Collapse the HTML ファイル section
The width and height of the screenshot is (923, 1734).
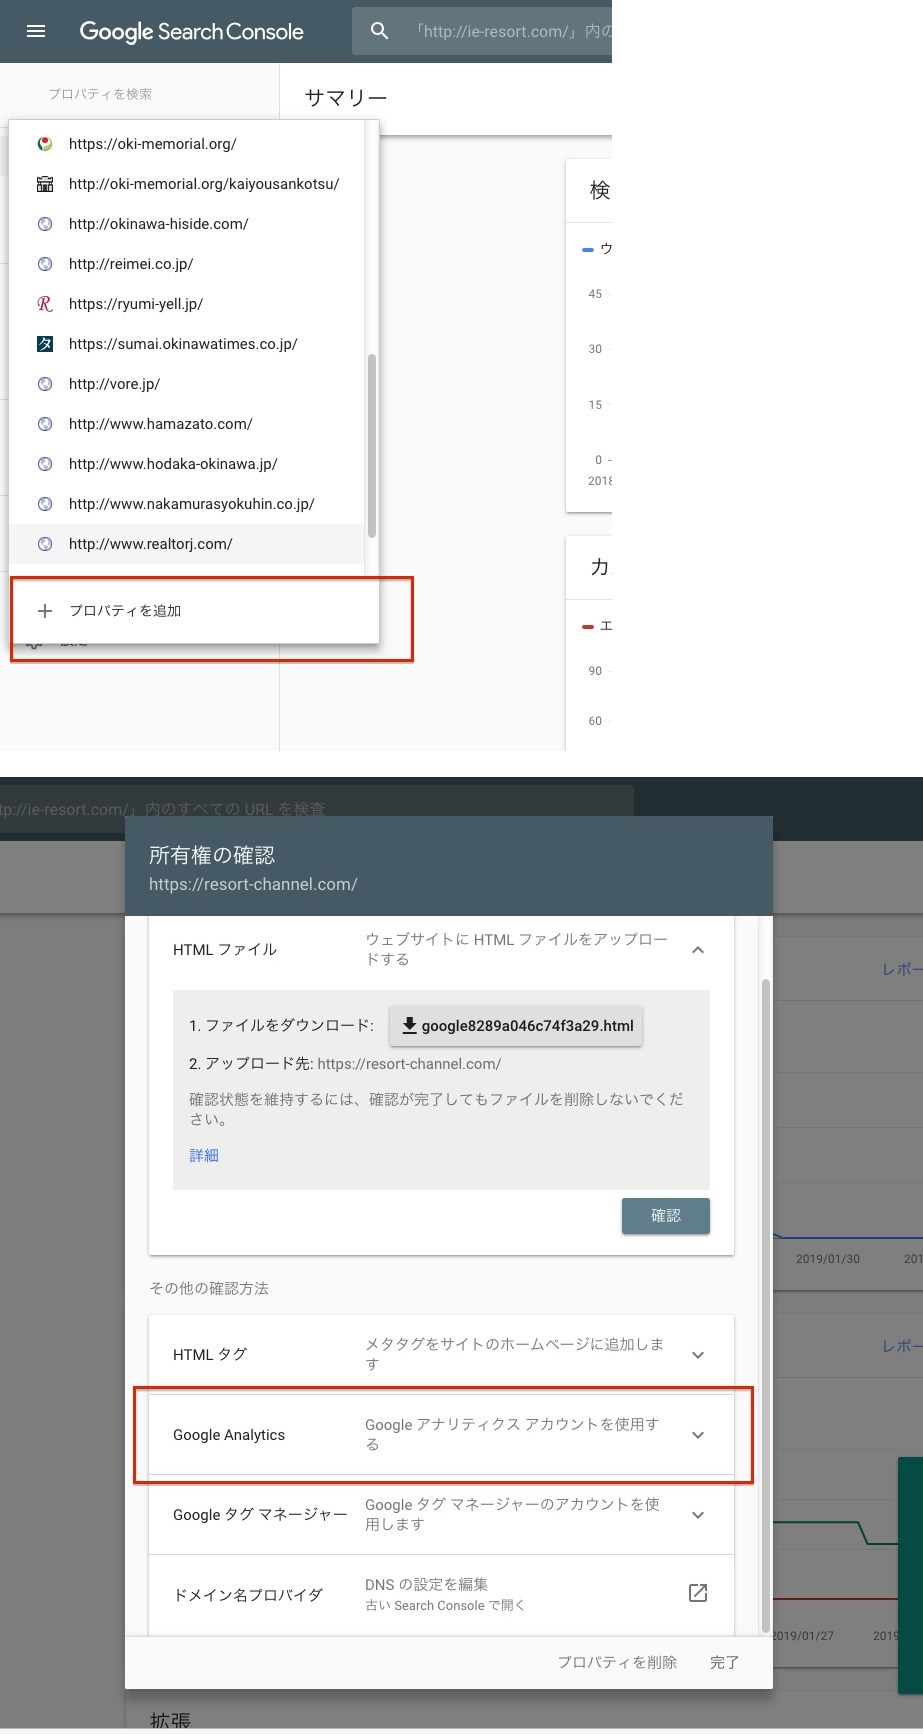698,950
